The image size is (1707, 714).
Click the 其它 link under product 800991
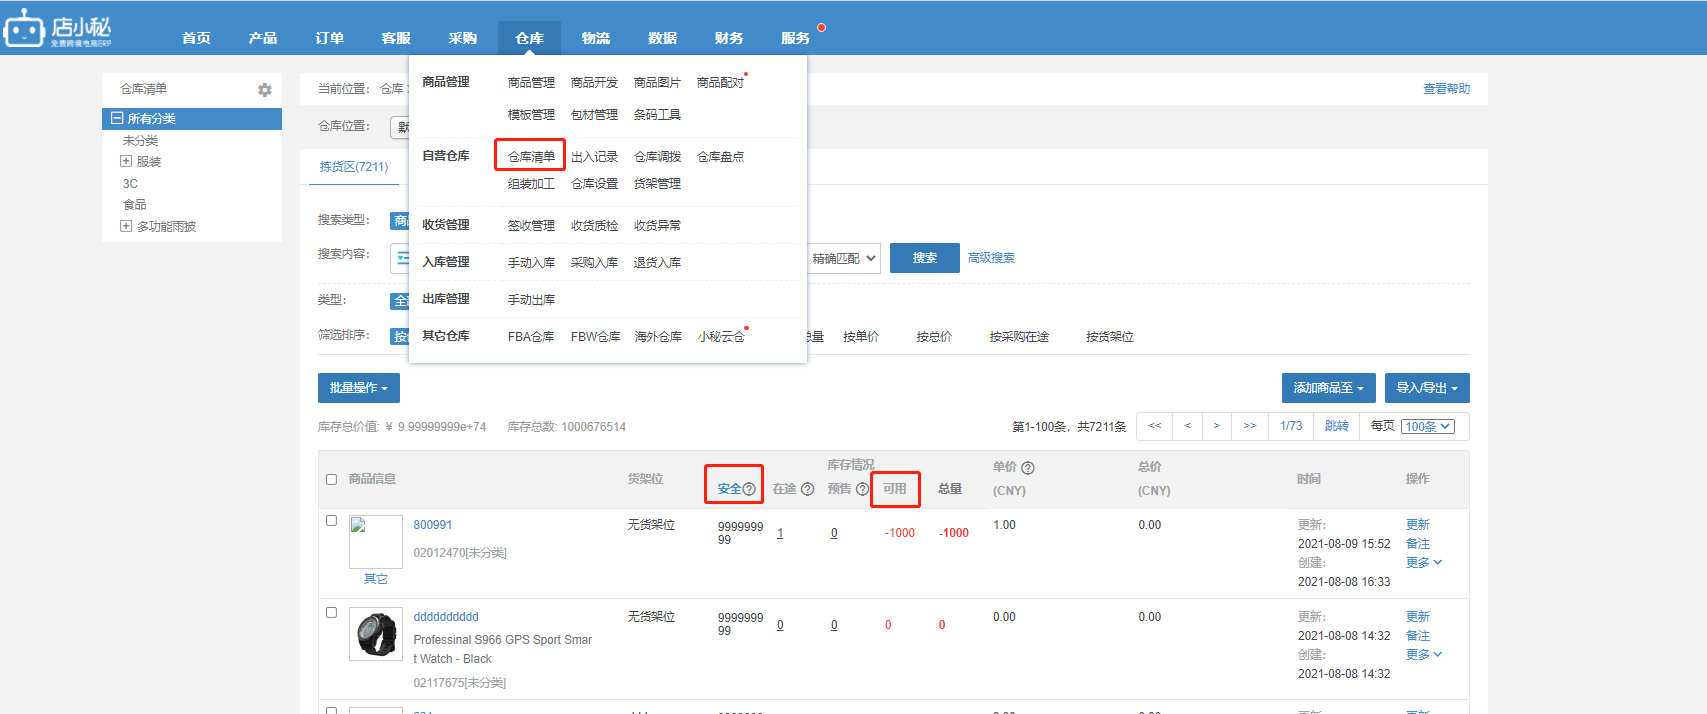(x=376, y=579)
